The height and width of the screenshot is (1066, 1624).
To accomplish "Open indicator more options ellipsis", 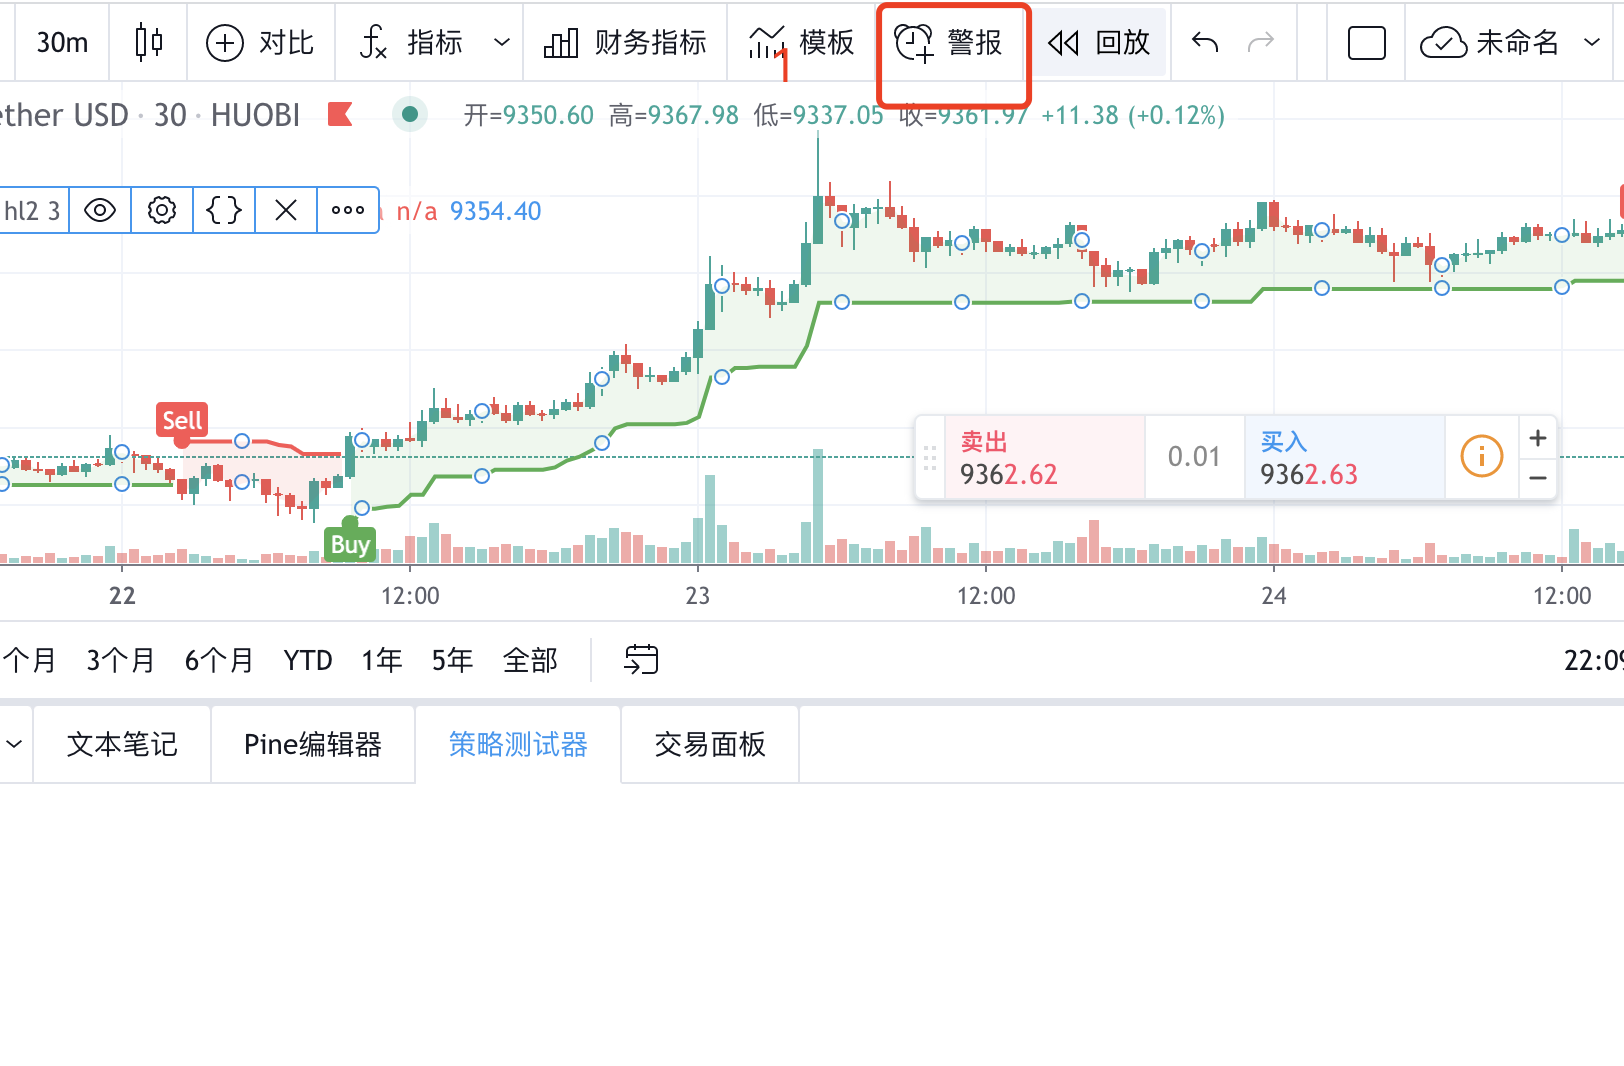I will [348, 210].
